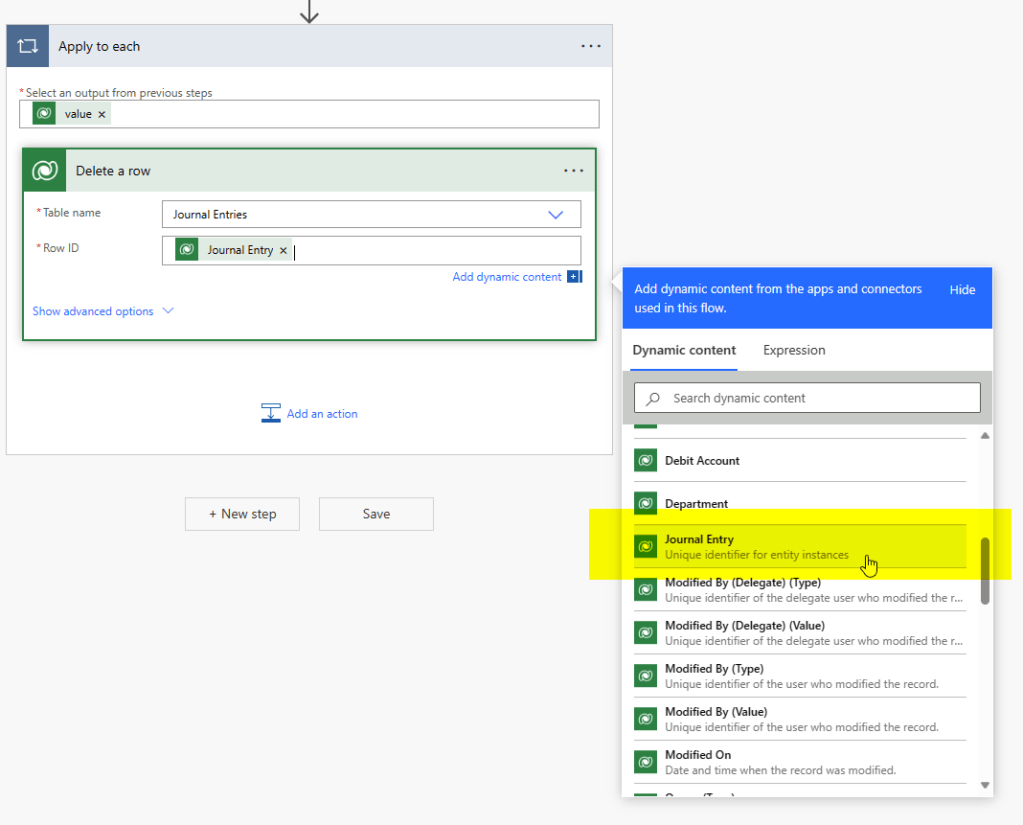Select the Debit Account dynamic content item
The width and height of the screenshot is (1023, 825).
click(x=702, y=461)
